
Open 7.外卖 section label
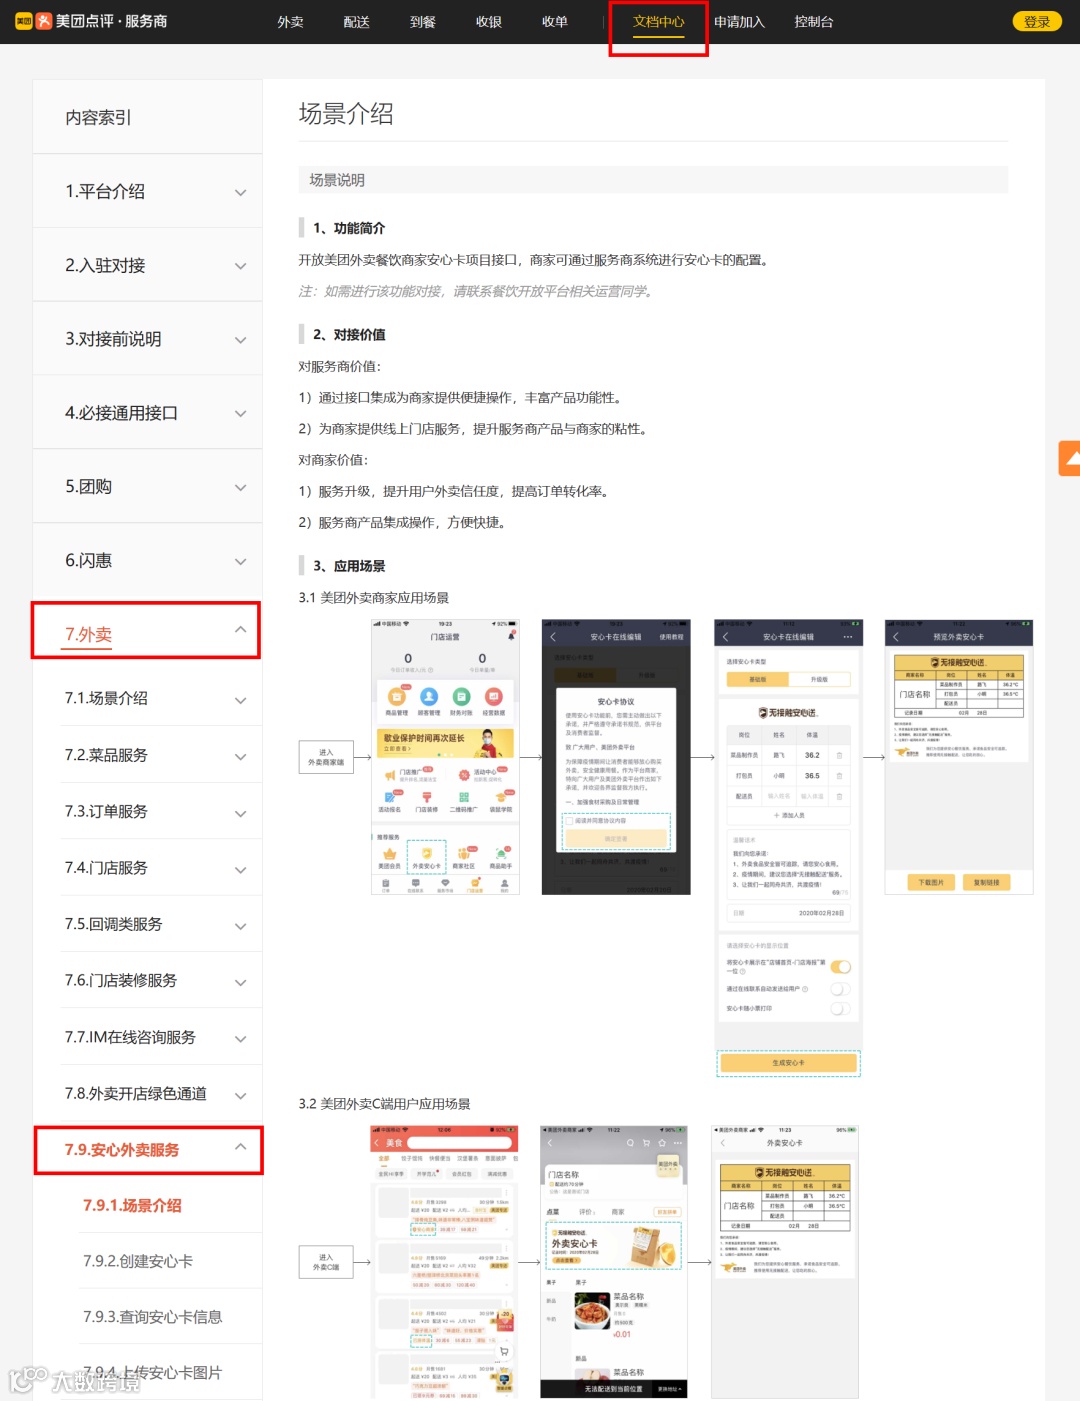[88, 634]
